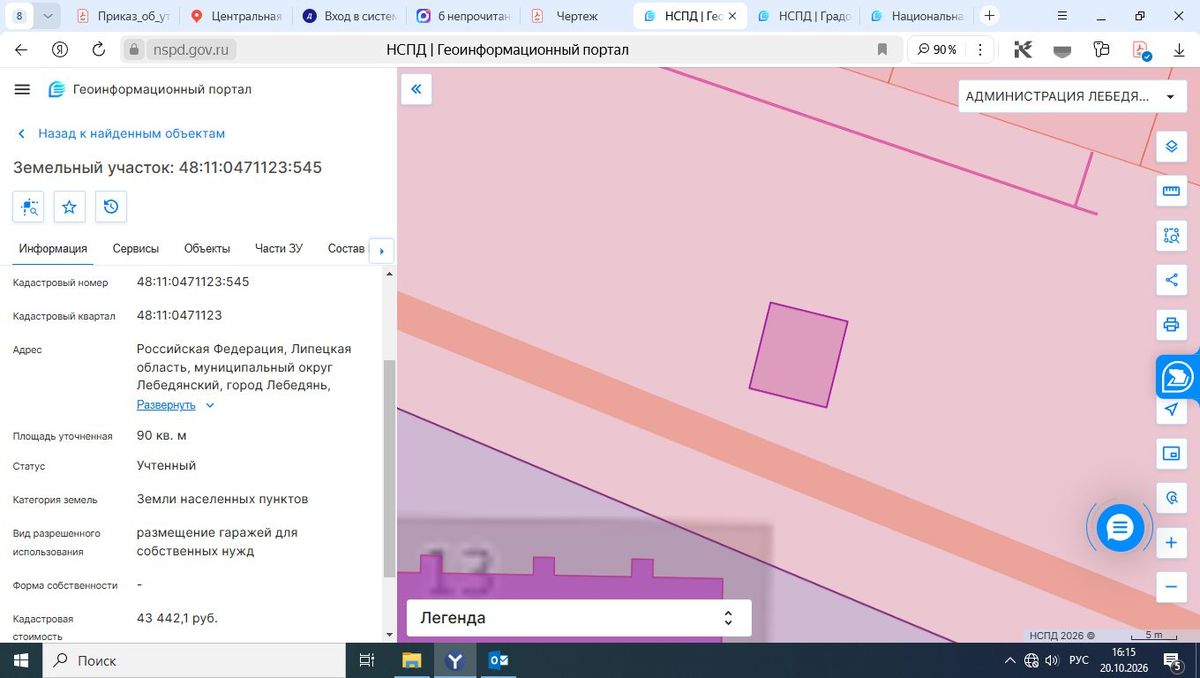Select the search-by-area map tool
Screen dimensions: 1200x678
[1171, 235]
